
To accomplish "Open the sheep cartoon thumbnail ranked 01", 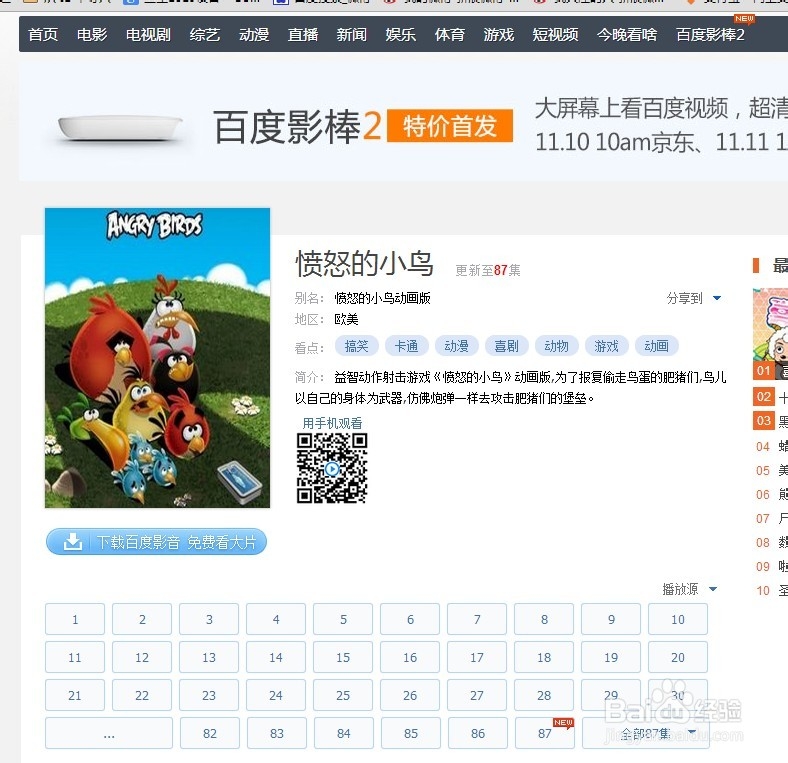I will [x=770, y=334].
